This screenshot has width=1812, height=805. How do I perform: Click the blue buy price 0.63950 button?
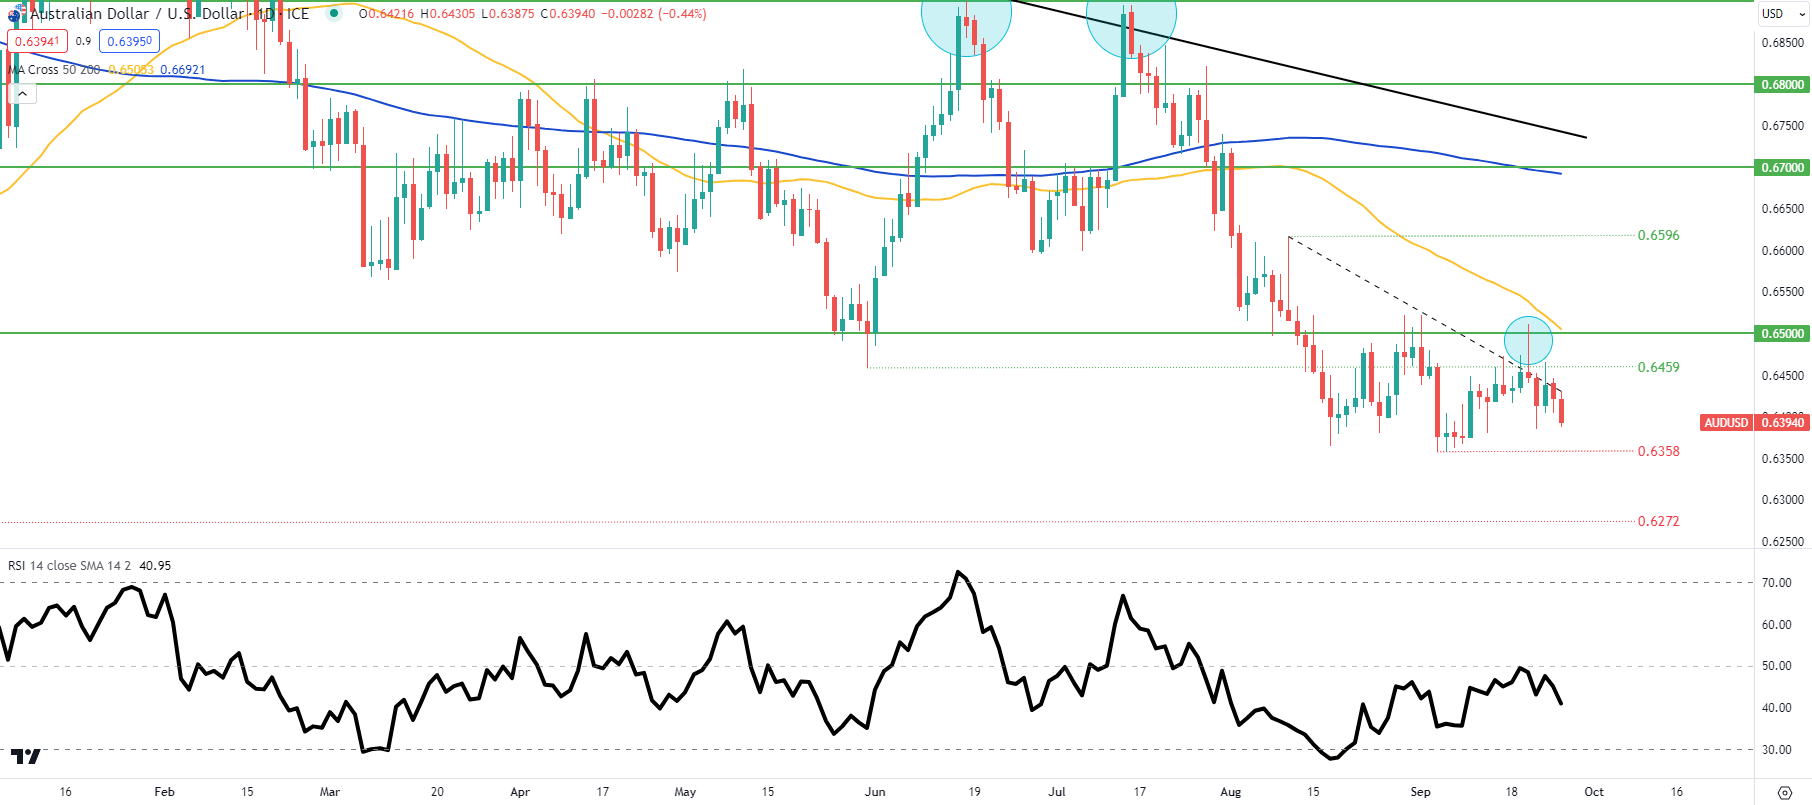130,42
